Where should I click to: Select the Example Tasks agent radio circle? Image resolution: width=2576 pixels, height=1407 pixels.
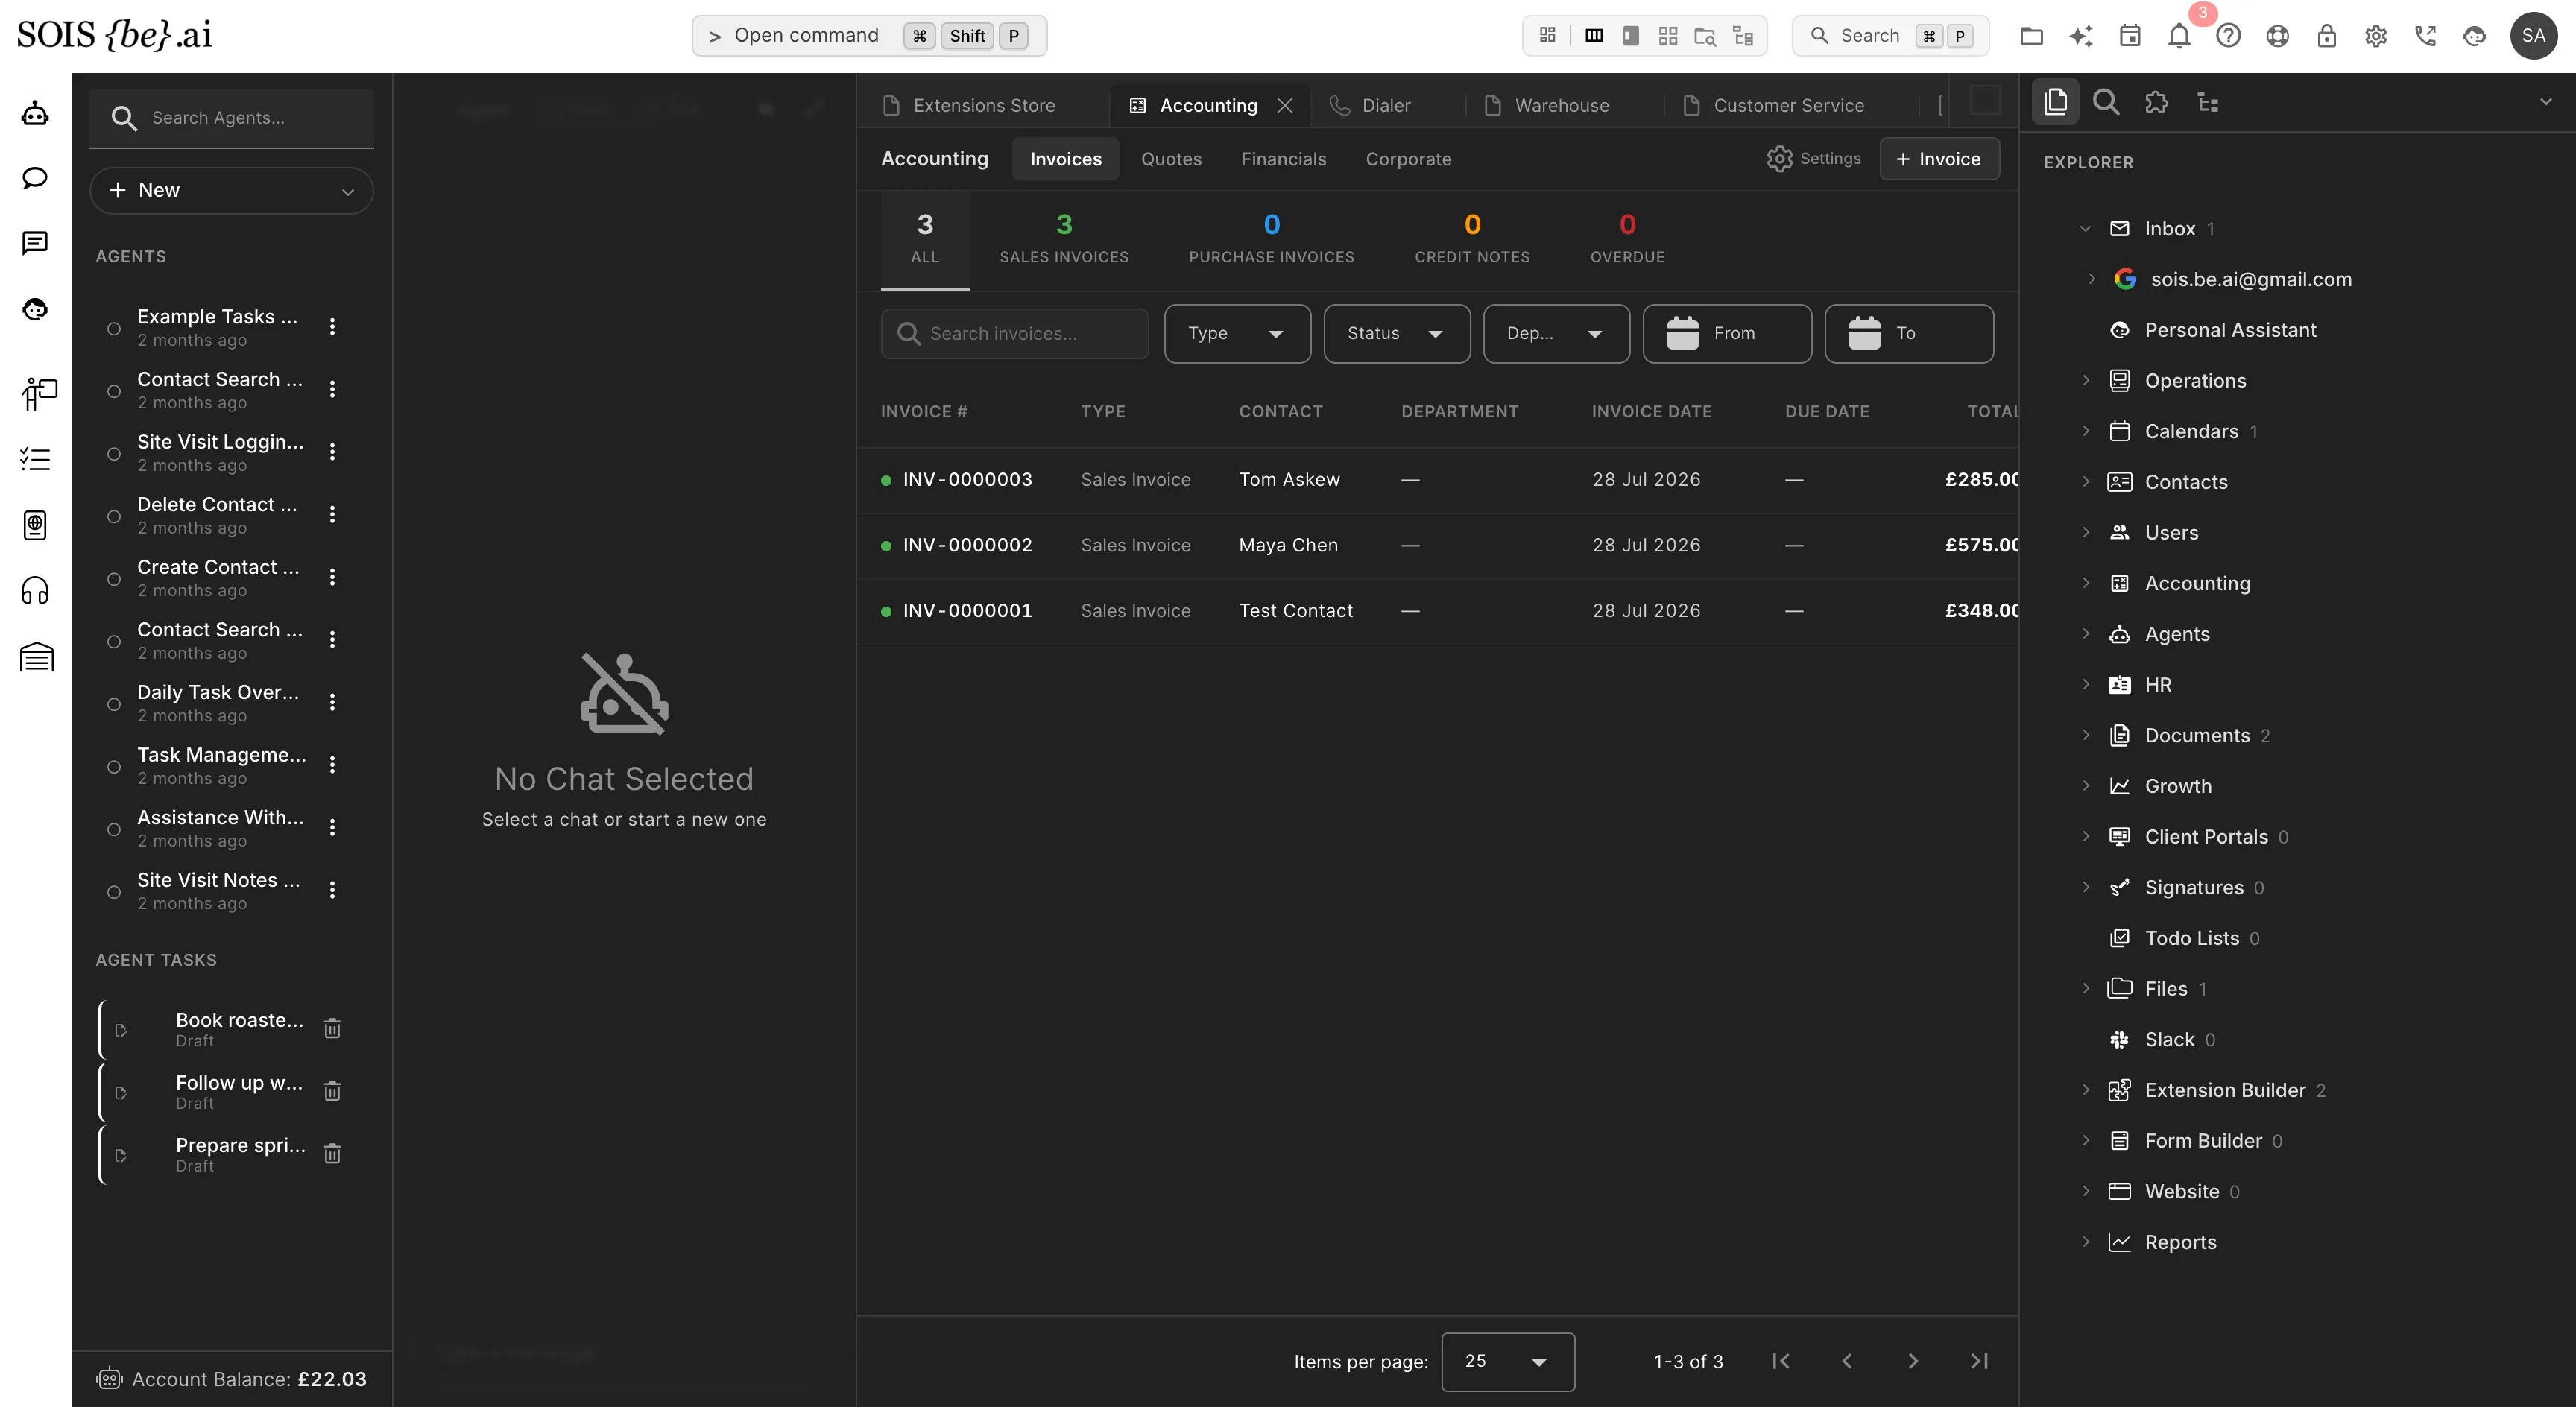(x=114, y=328)
